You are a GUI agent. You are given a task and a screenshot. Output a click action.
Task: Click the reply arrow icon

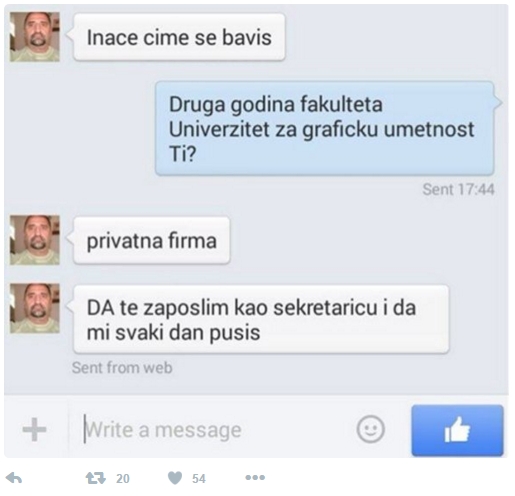coord(14,478)
